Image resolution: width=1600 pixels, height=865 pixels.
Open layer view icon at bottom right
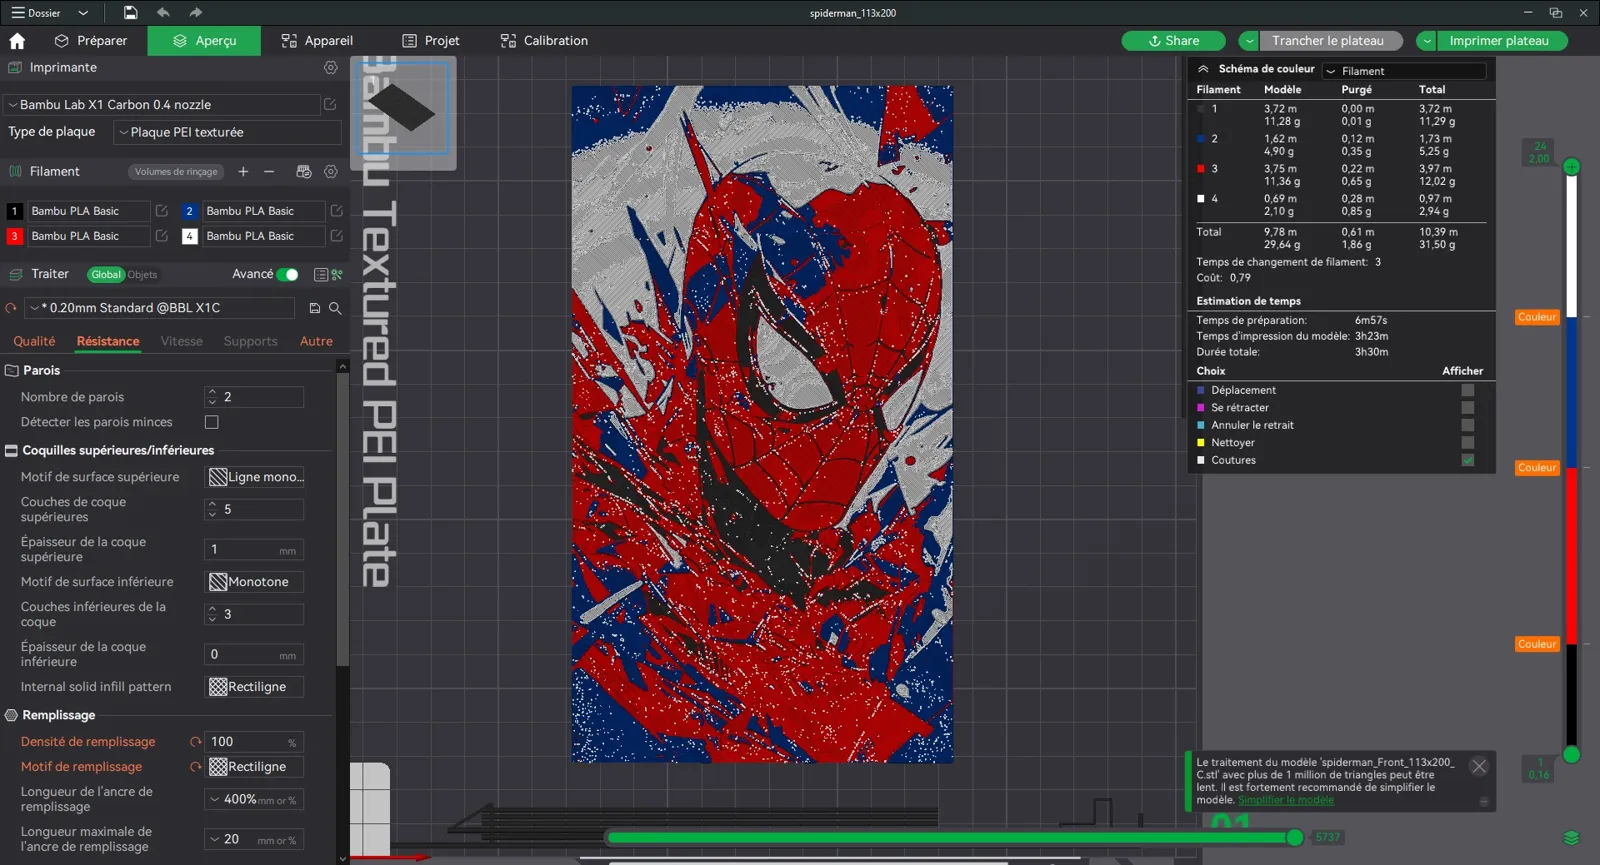[x=1571, y=838]
